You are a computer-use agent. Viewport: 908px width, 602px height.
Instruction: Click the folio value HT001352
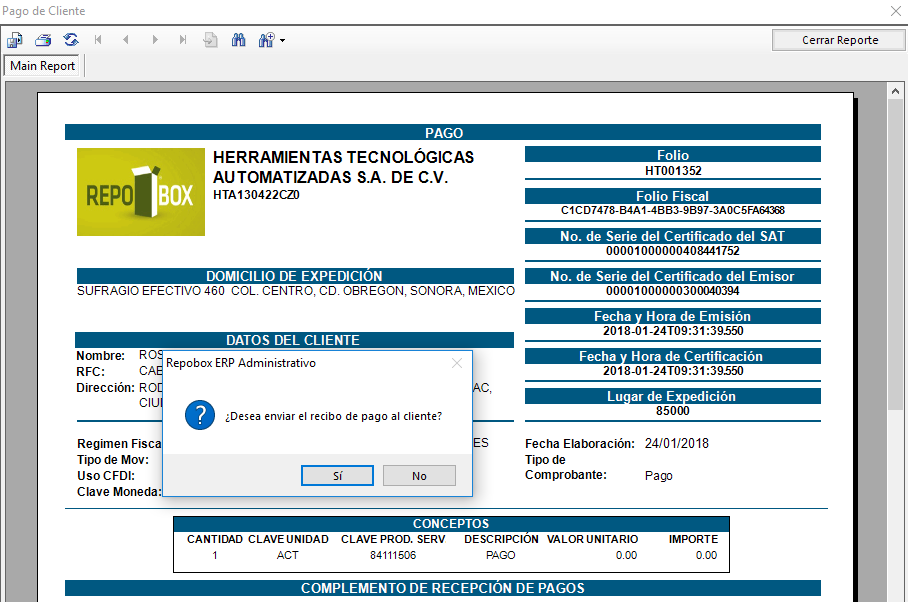673,171
